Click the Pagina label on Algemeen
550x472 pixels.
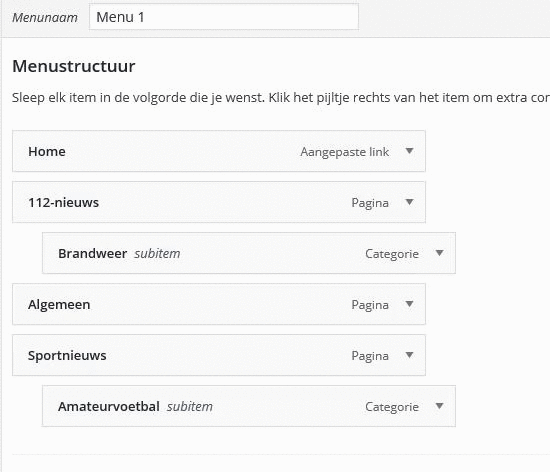tap(370, 305)
